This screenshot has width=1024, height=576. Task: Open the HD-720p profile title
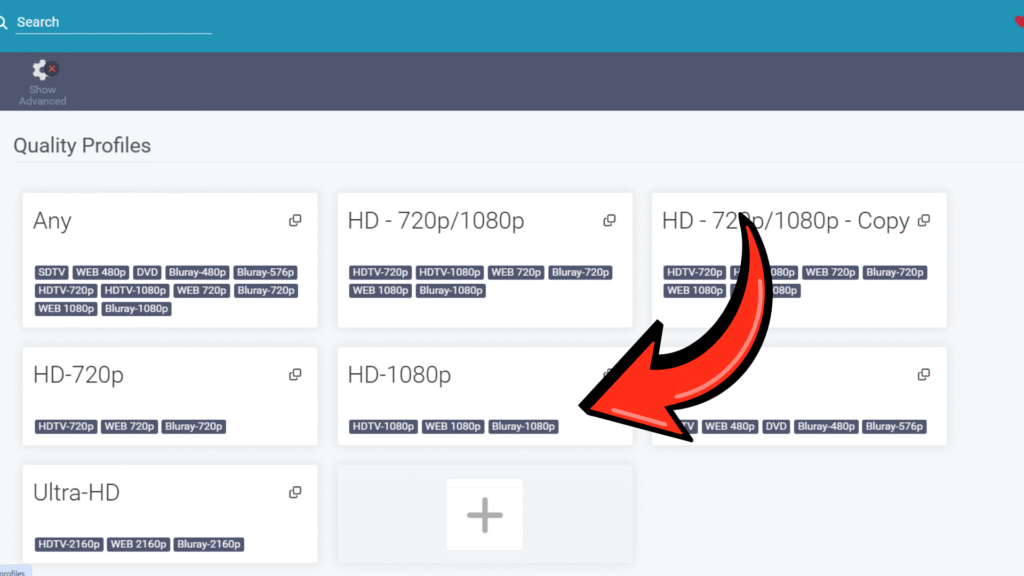coord(78,375)
